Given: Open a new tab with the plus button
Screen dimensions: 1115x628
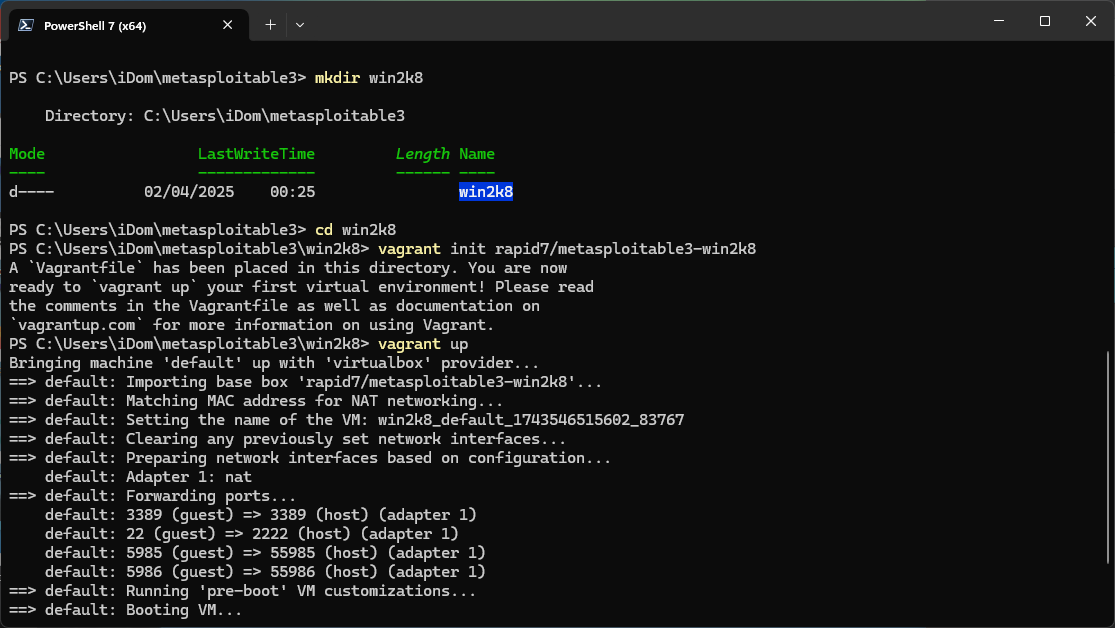Looking at the screenshot, I should 270,25.
